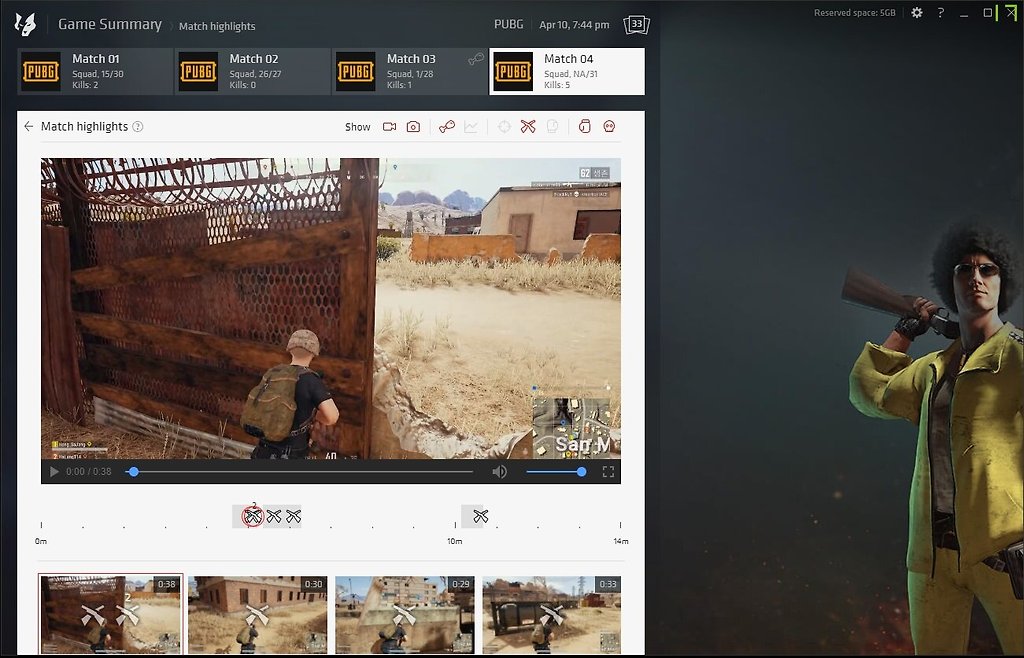Viewport: 1024px width, 658px height.
Task: Click the video seek bar
Action: click(x=301, y=471)
